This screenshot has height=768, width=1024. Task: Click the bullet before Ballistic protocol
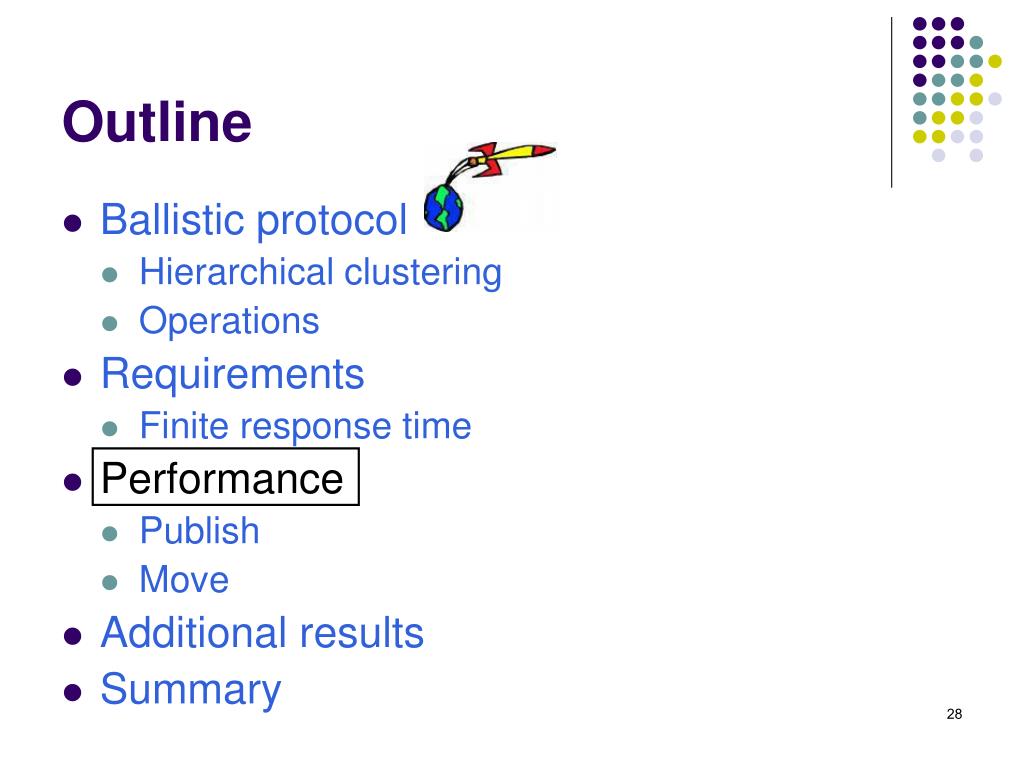(x=72, y=223)
